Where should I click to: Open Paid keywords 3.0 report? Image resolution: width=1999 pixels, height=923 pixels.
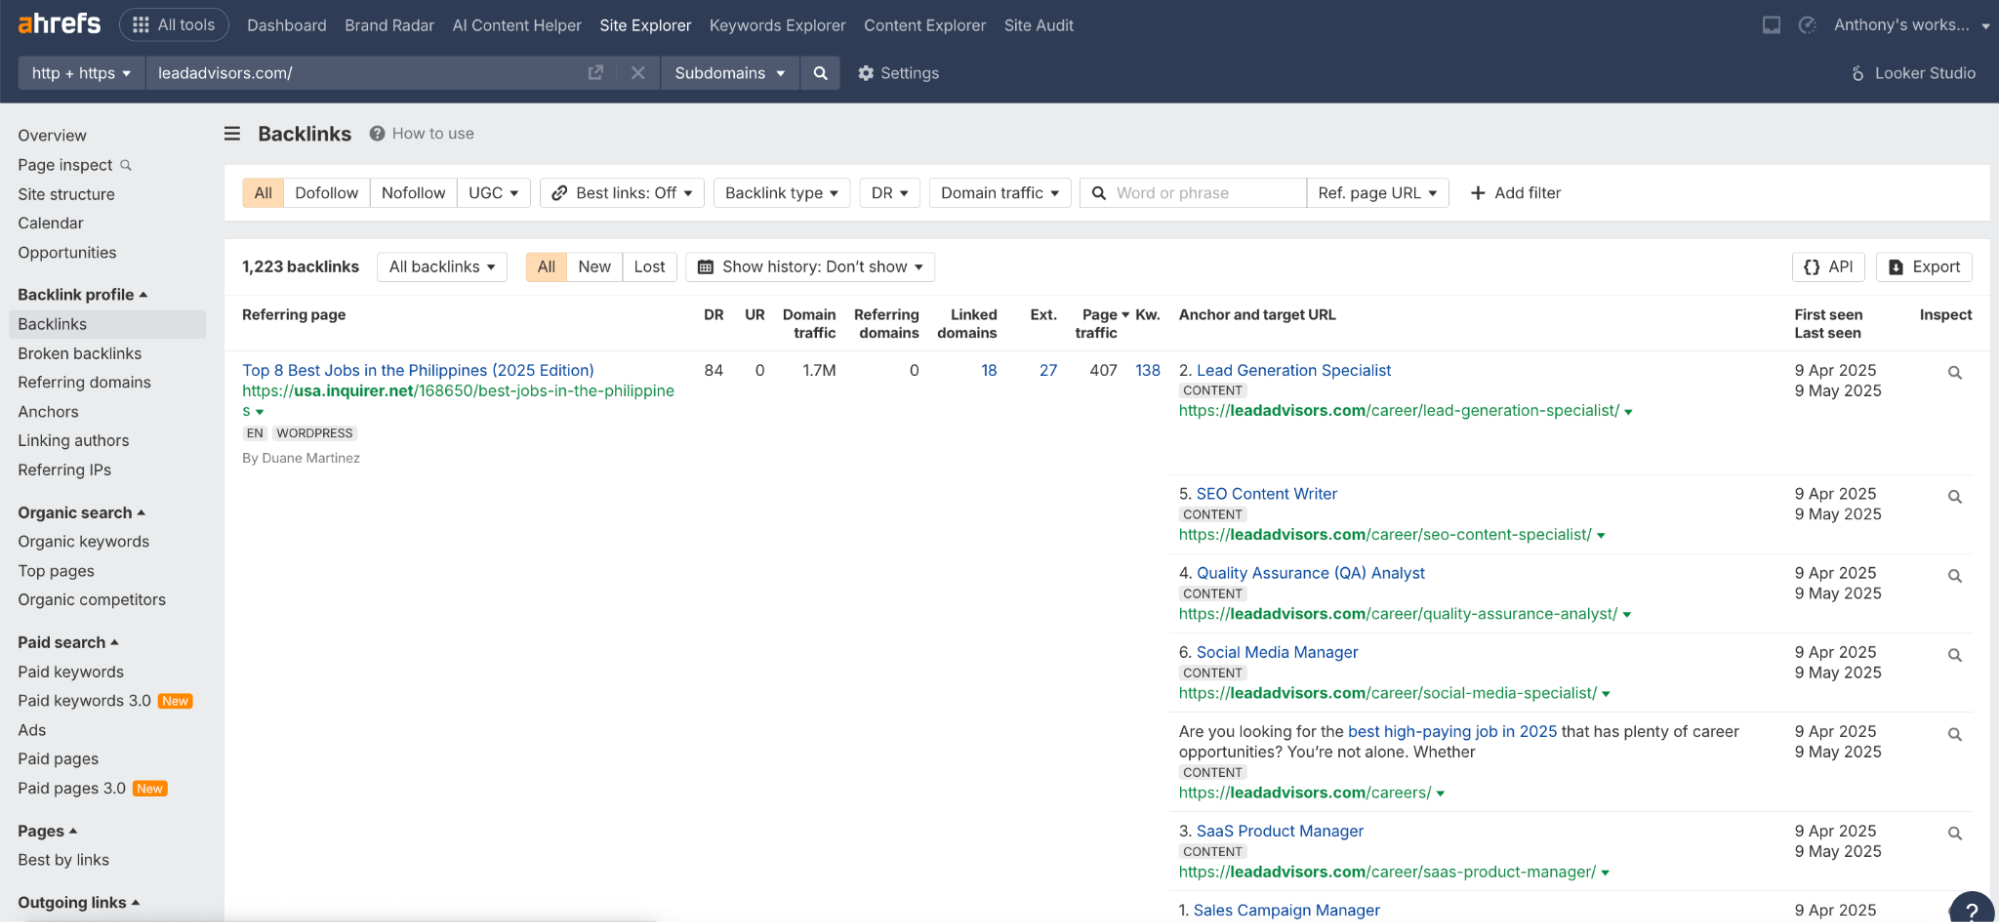84,701
